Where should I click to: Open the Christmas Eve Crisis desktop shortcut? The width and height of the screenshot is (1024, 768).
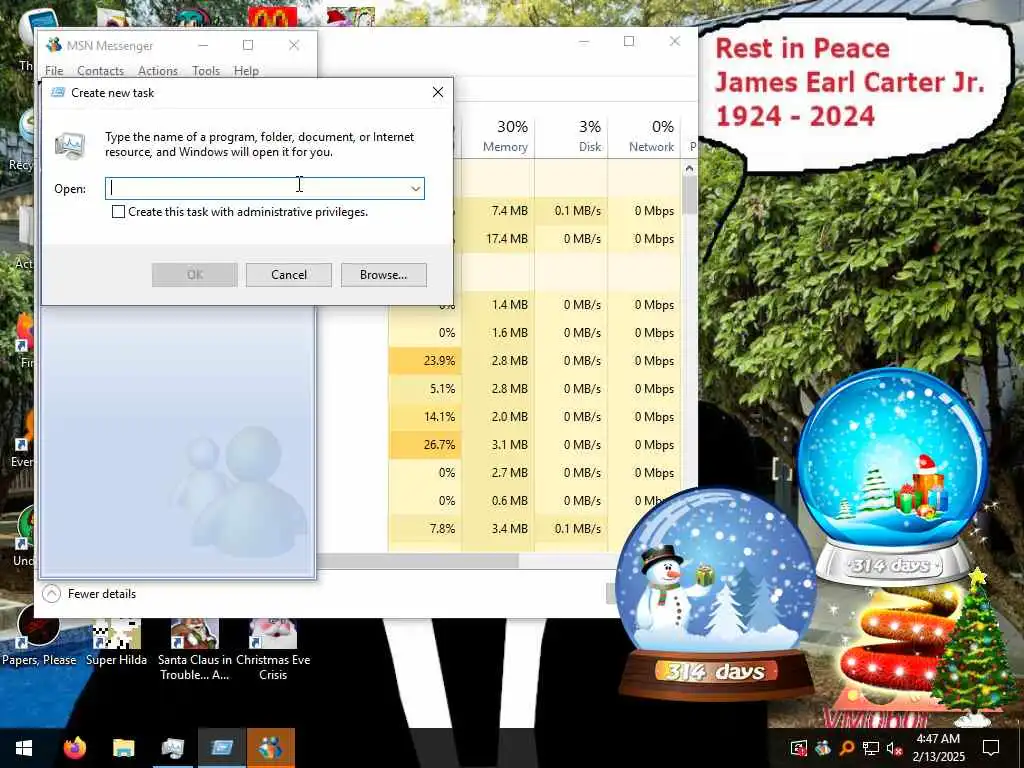point(273,650)
